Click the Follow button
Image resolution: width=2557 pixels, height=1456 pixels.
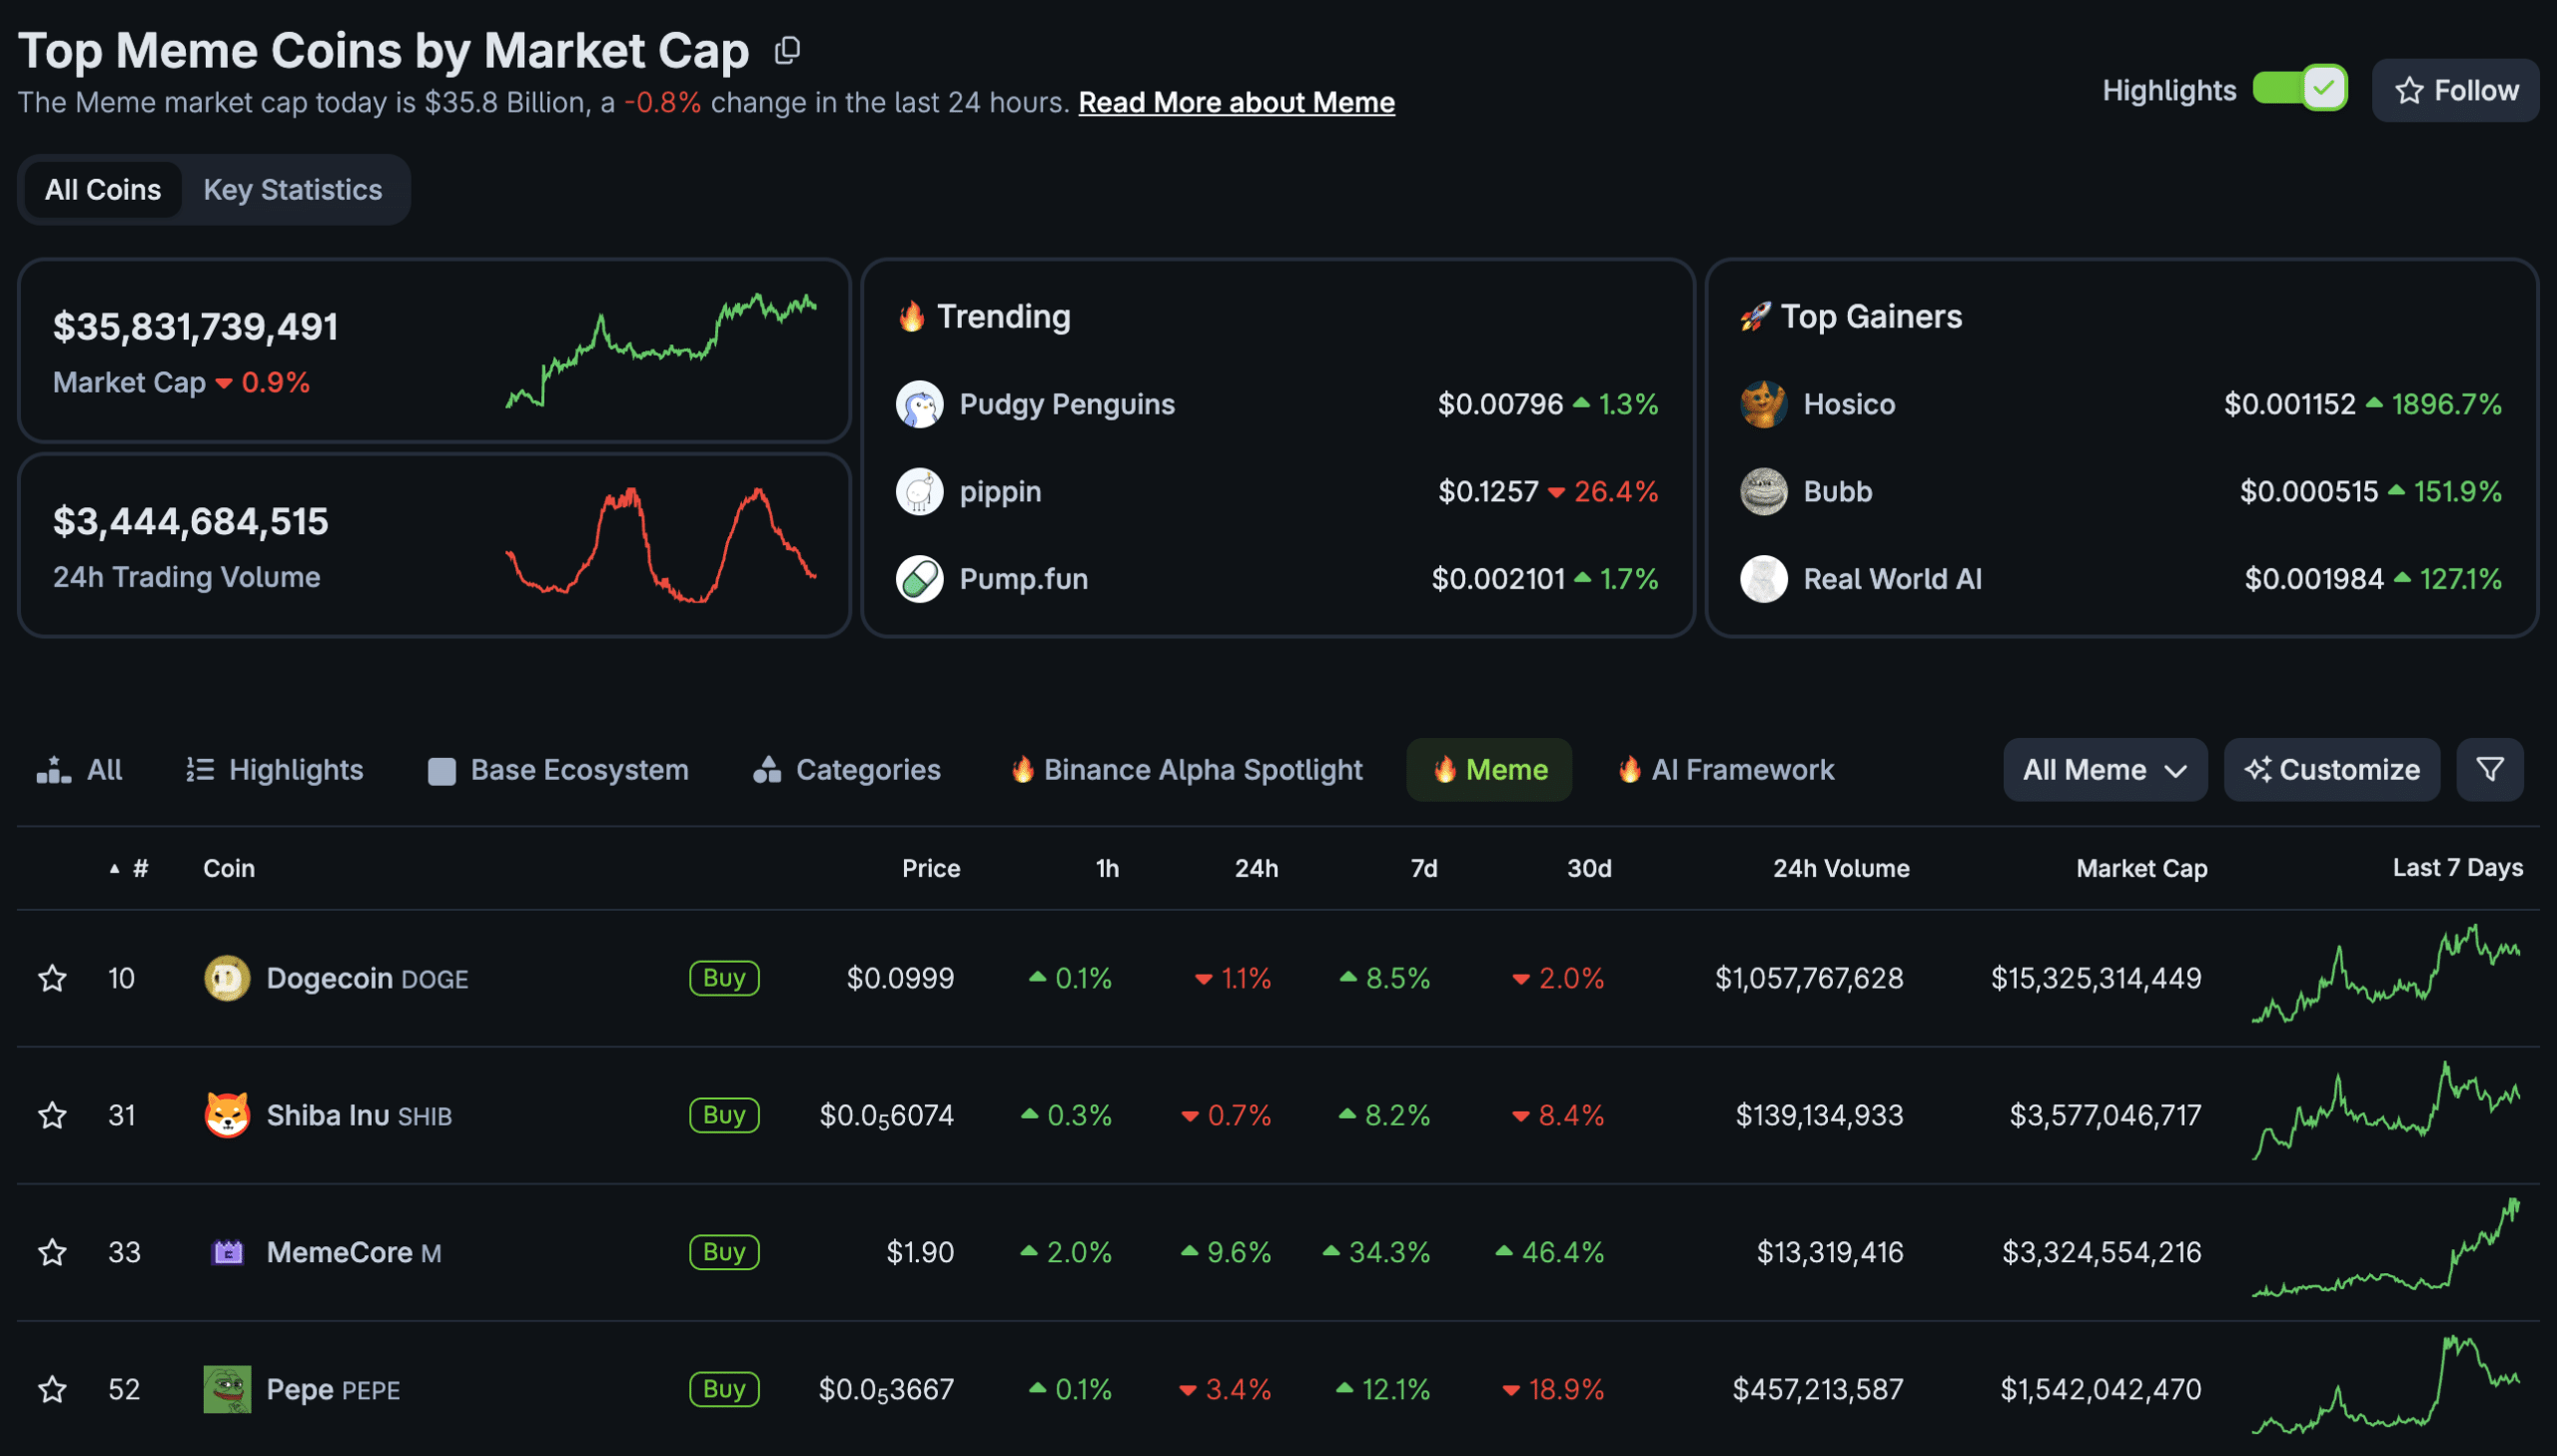(2454, 90)
